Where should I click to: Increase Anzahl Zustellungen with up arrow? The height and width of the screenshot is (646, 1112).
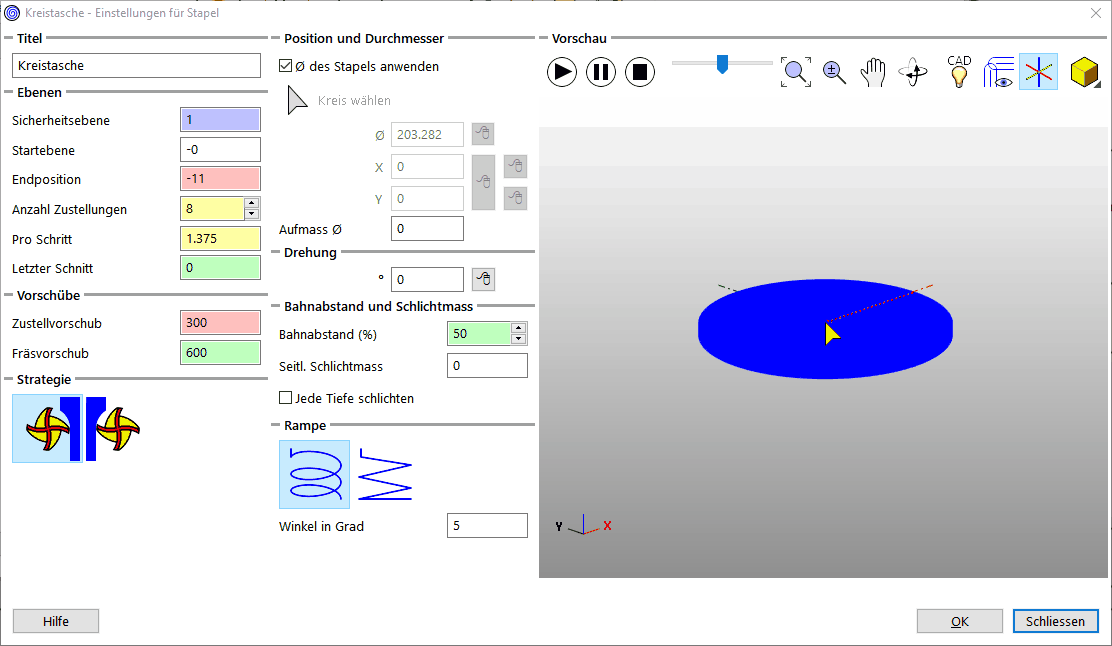(252, 203)
